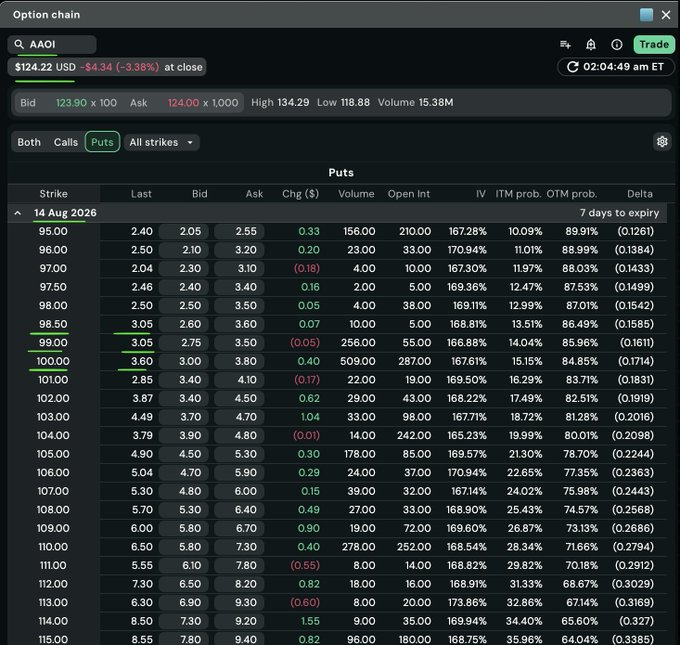Add AAOI to watchlist icon

[565, 44]
